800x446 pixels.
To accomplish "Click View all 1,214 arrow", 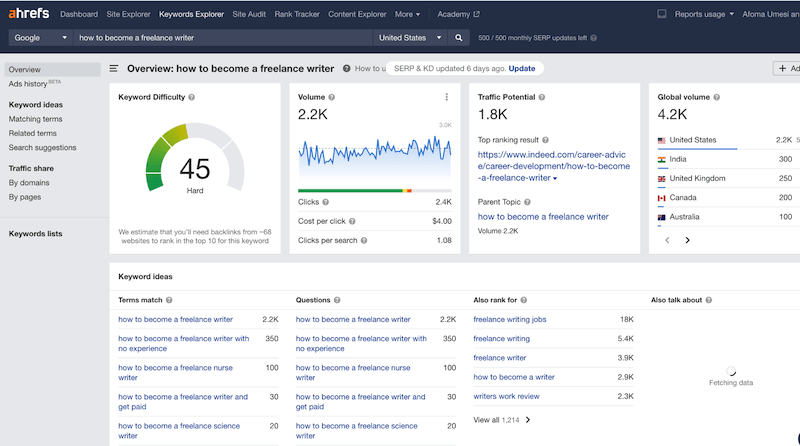I will [528, 420].
